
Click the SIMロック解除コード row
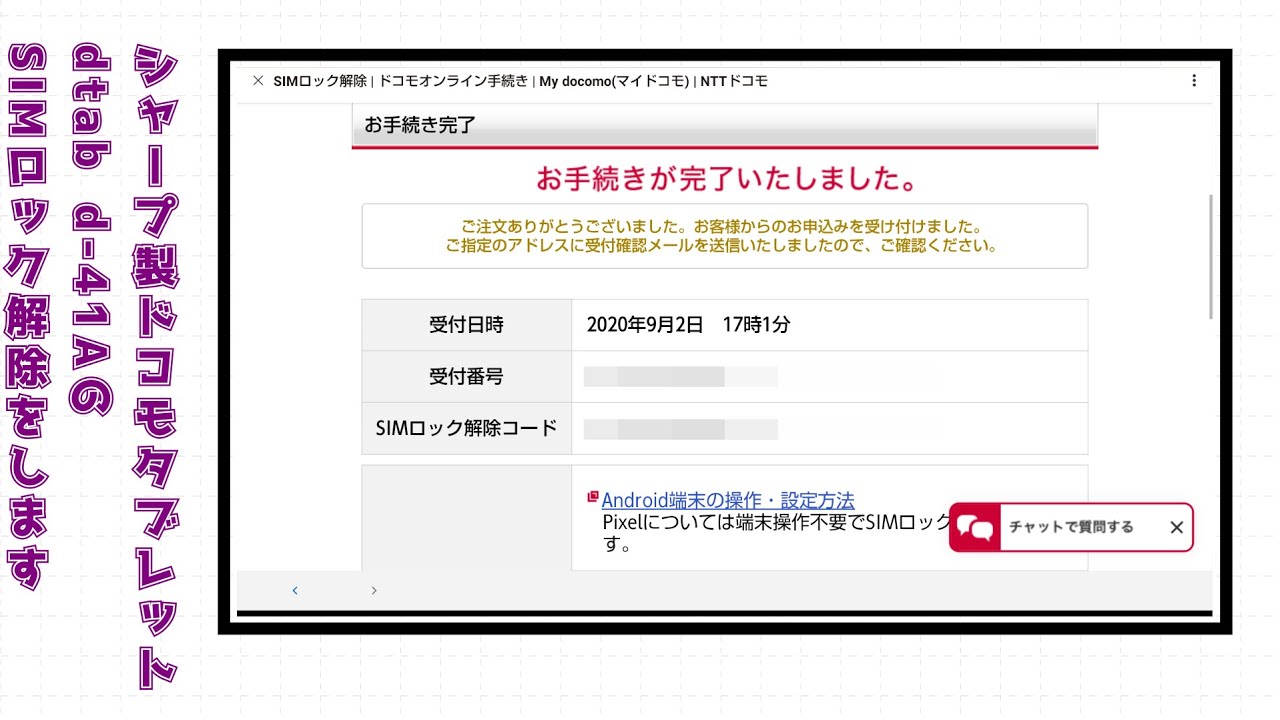tap(466, 428)
